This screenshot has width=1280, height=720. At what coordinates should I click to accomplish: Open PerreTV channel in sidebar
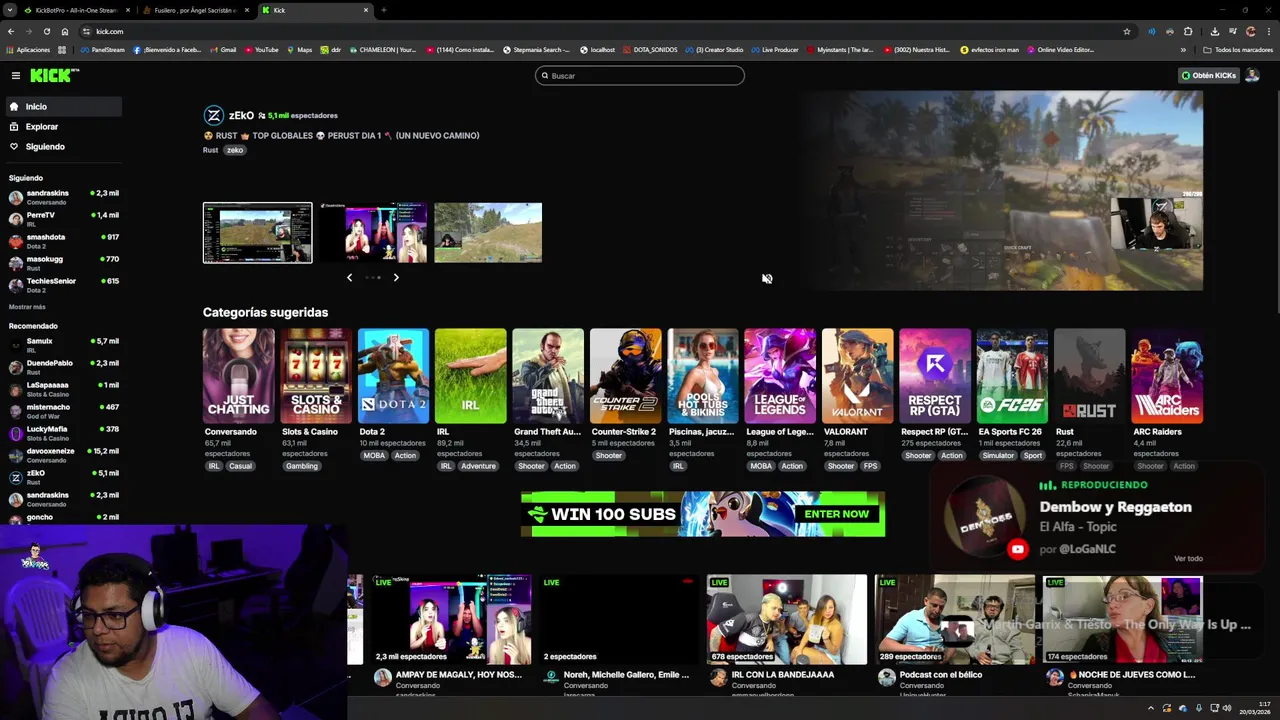[63, 219]
